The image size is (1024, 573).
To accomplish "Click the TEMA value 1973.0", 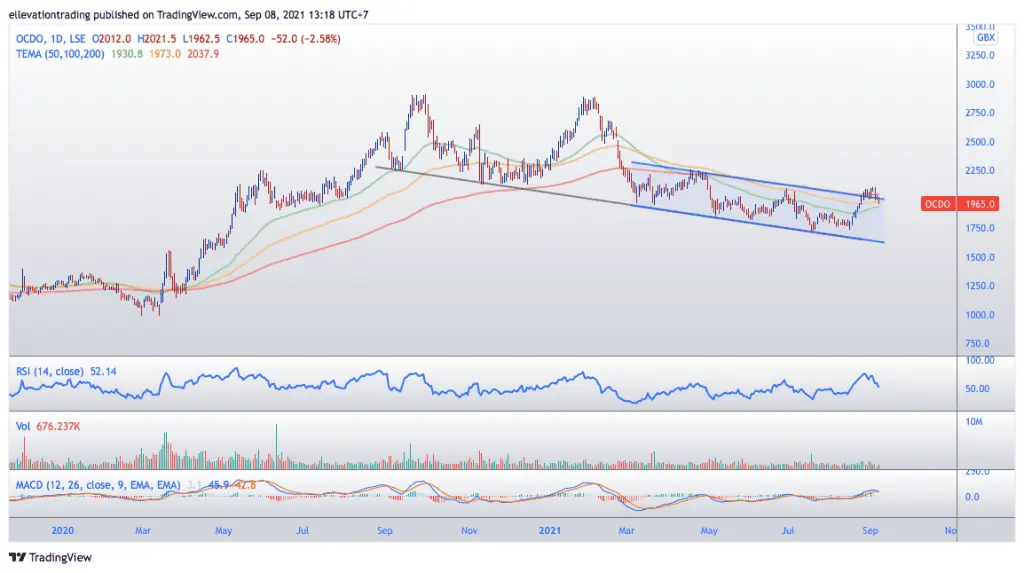I will (165, 54).
